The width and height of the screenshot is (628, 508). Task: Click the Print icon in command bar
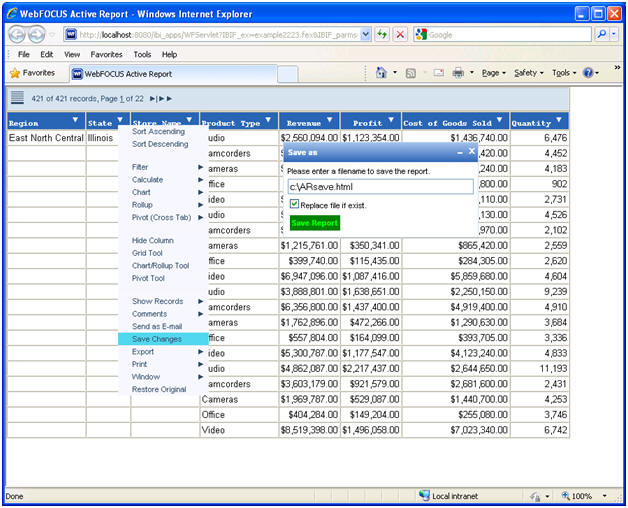click(x=458, y=73)
